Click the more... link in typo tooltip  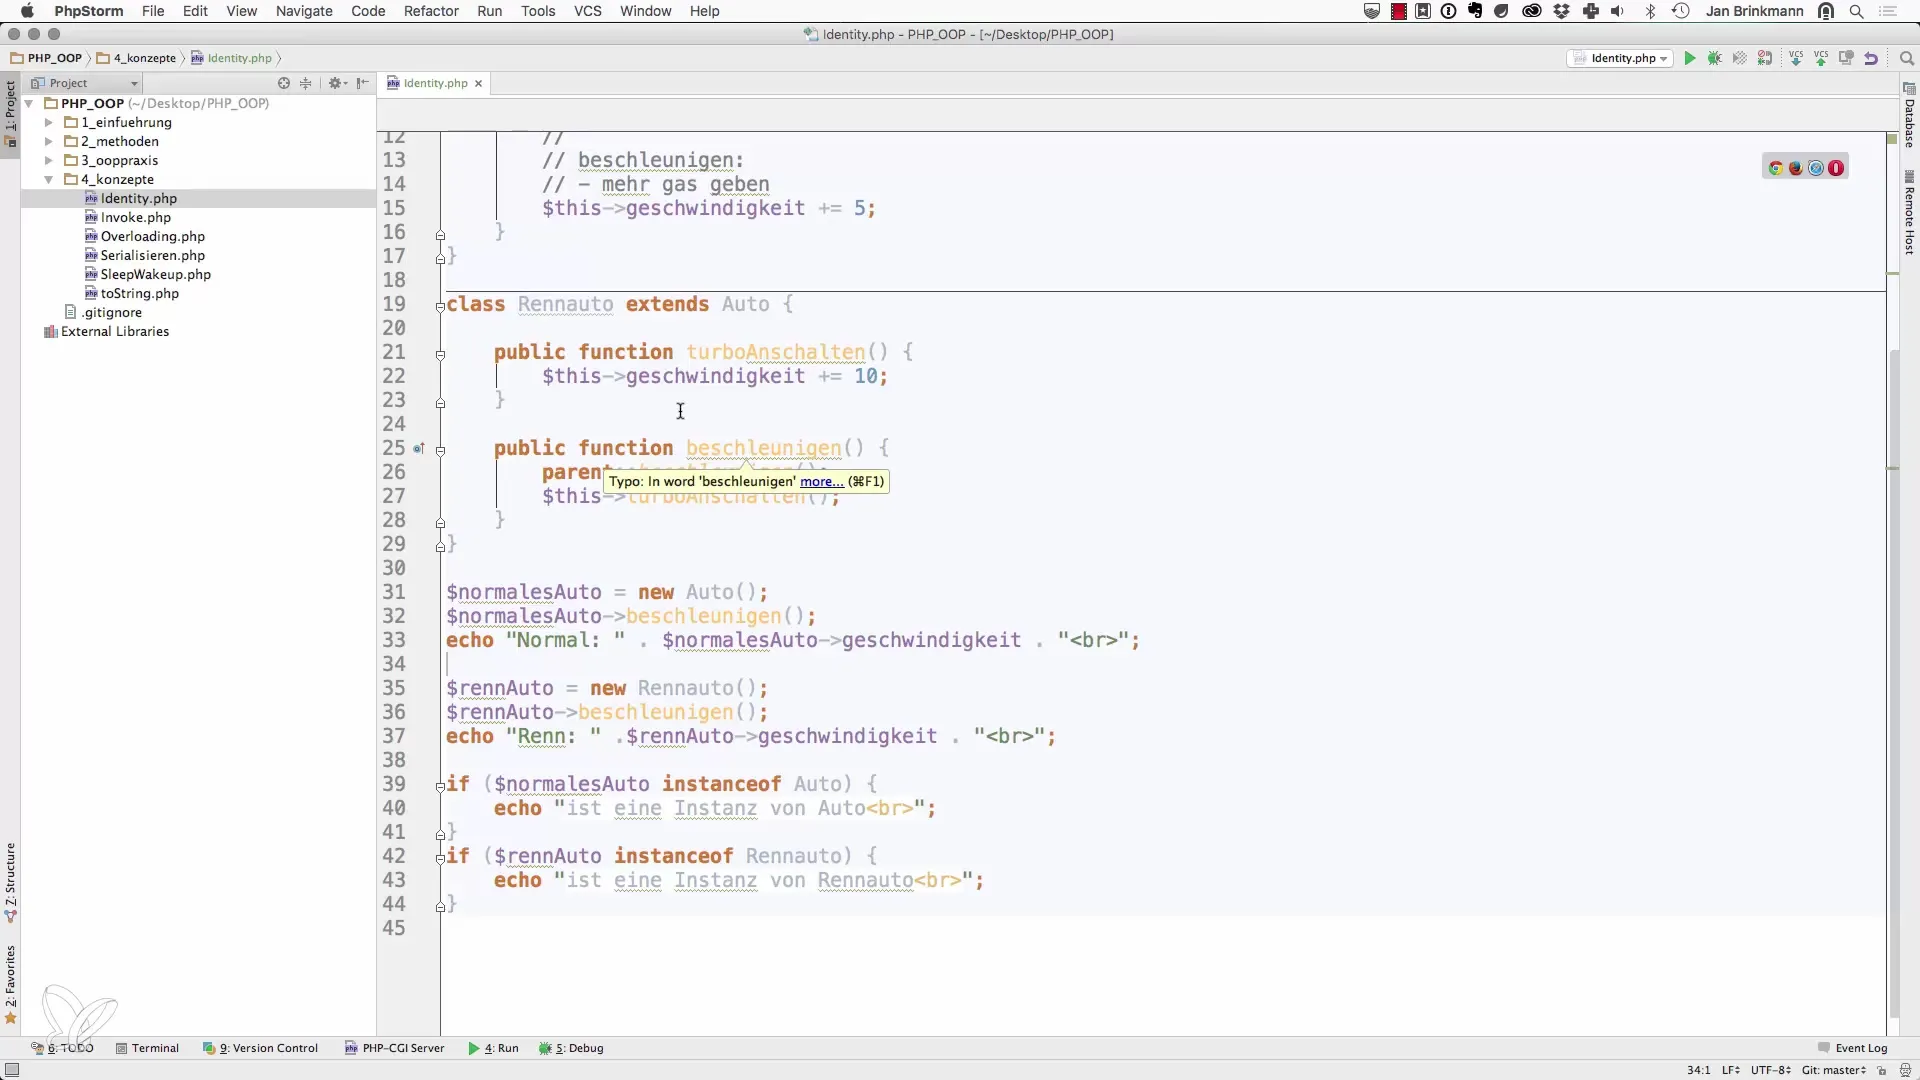[822, 481]
